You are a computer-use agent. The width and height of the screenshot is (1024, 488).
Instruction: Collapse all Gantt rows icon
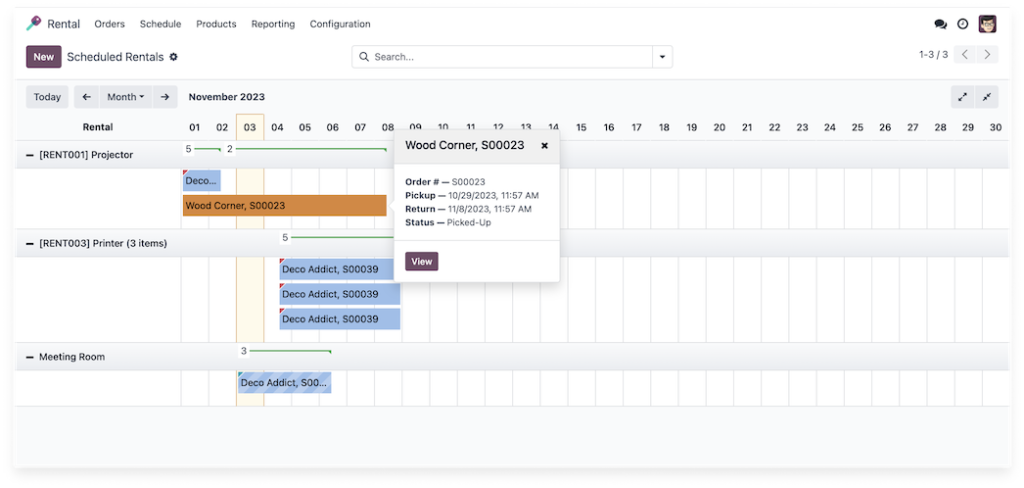(x=987, y=97)
